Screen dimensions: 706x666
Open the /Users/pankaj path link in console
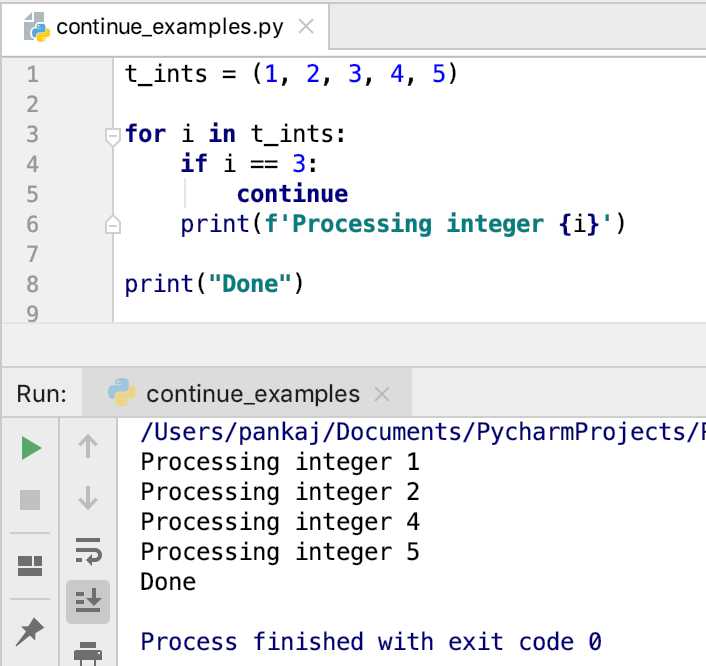(x=420, y=432)
